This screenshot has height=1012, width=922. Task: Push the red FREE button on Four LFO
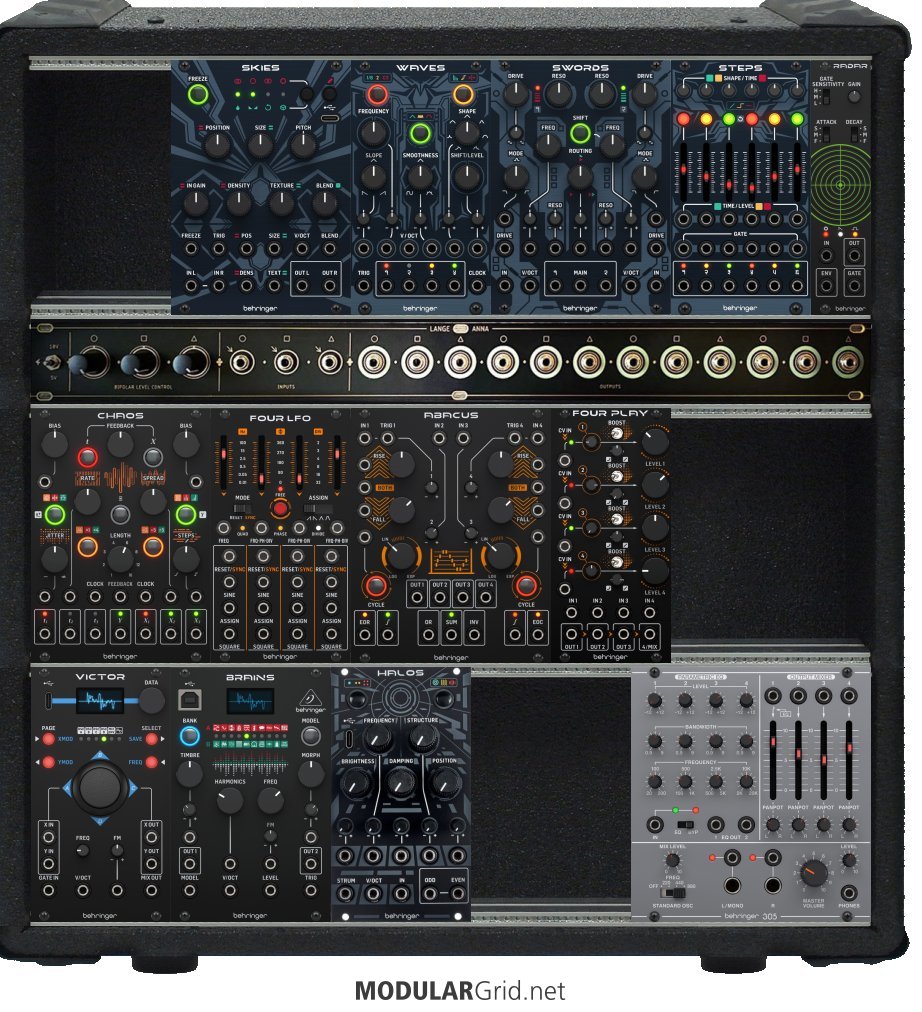pos(279,509)
